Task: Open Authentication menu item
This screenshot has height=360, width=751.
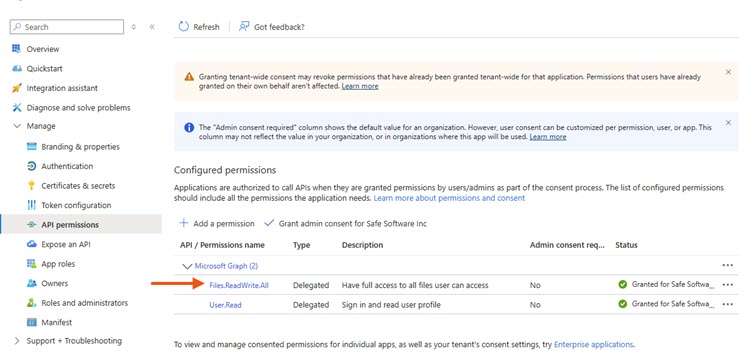Action: 67,166
